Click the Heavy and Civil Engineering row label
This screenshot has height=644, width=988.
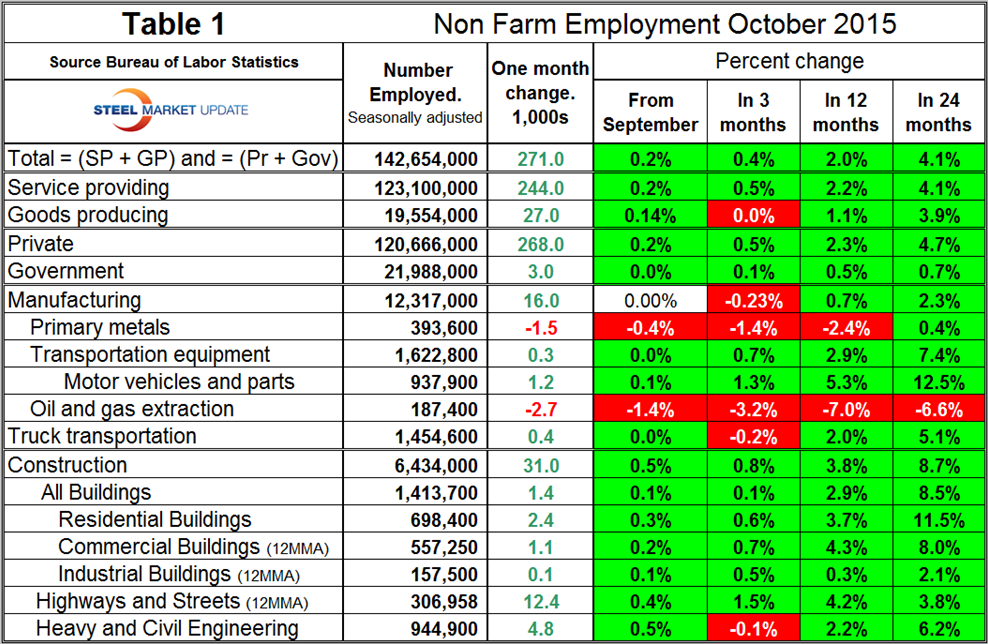click(167, 628)
